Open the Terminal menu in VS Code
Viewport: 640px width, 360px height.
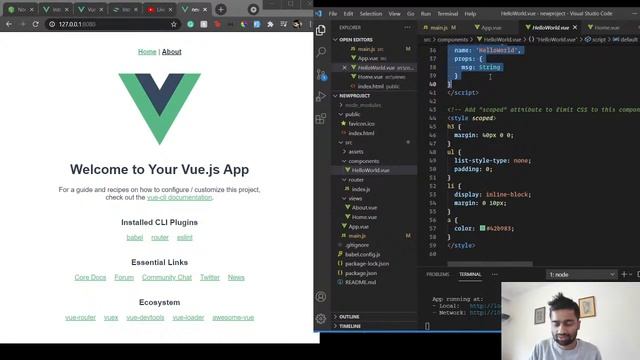pos(447,13)
